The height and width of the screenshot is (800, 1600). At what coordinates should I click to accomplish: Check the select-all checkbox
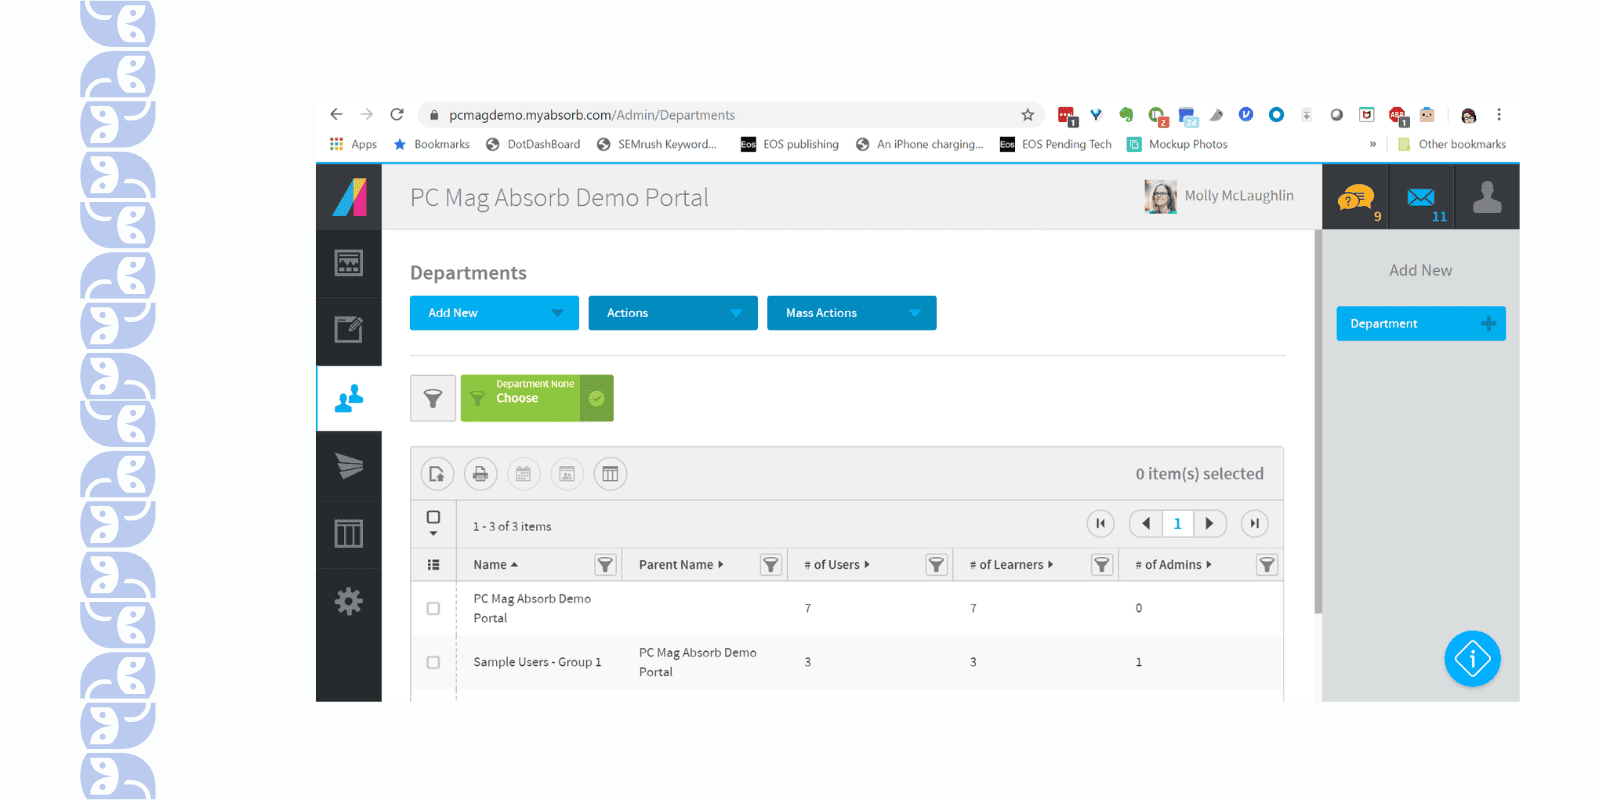click(x=433, y=517)
